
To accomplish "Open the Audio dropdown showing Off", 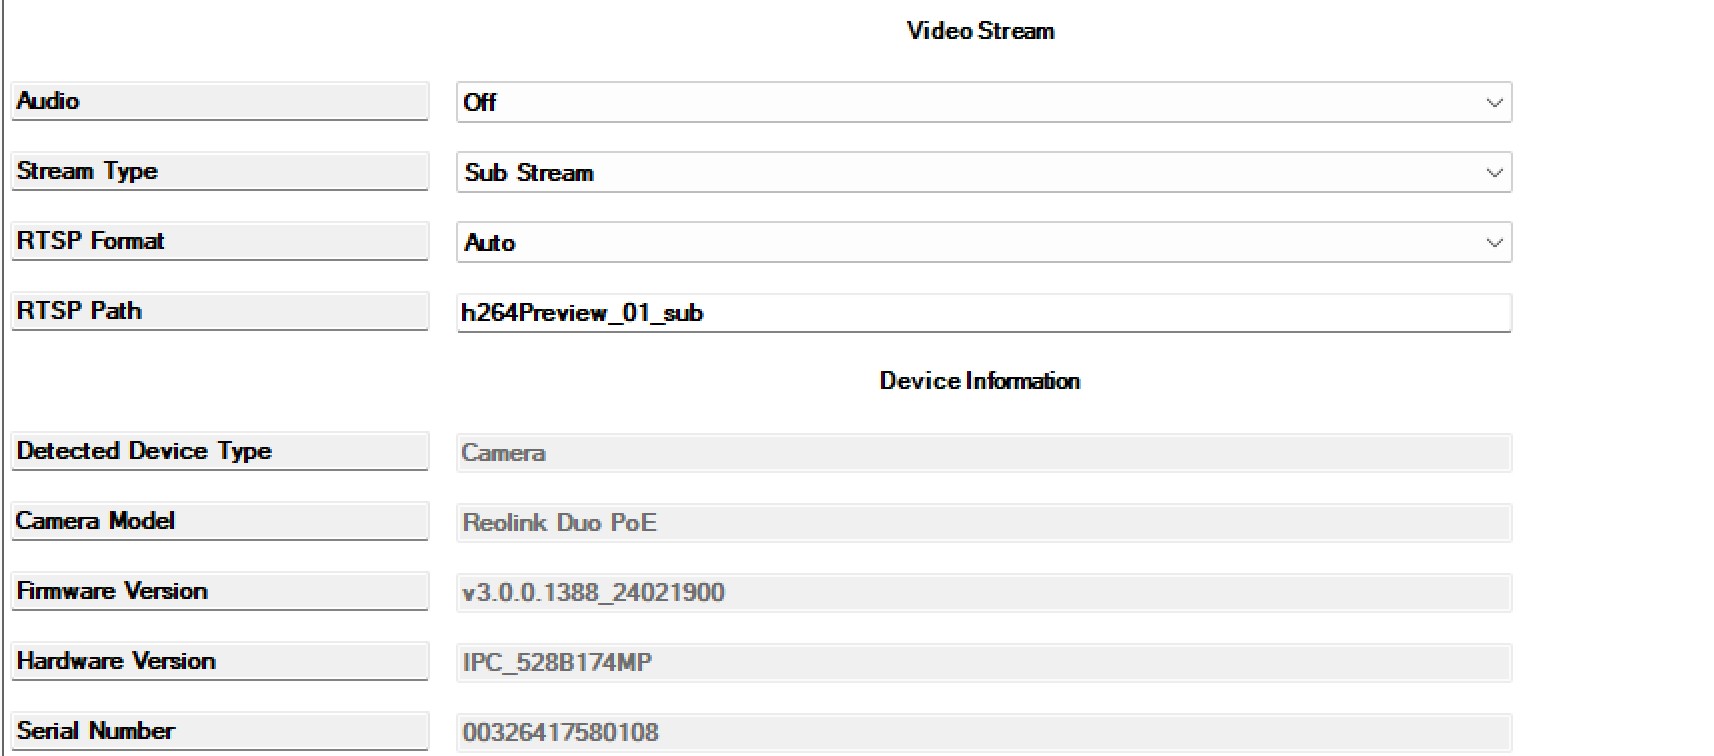I will 983,102.
